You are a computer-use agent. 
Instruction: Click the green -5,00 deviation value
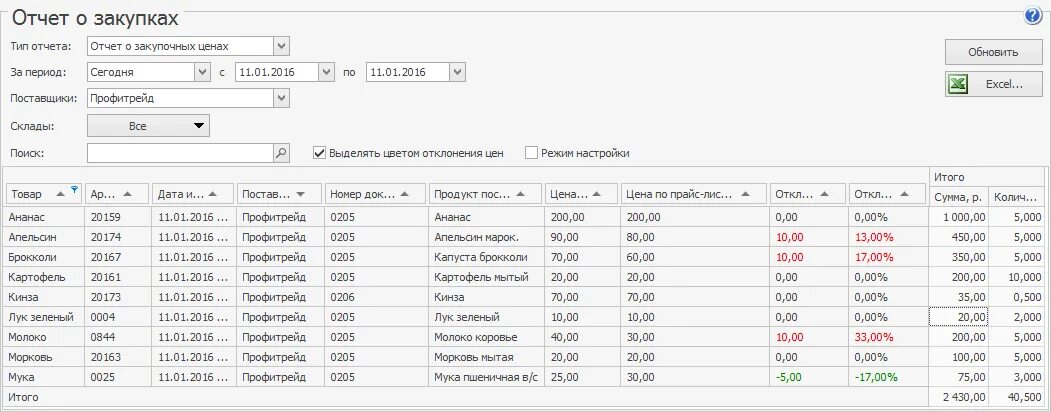(787, 377)
